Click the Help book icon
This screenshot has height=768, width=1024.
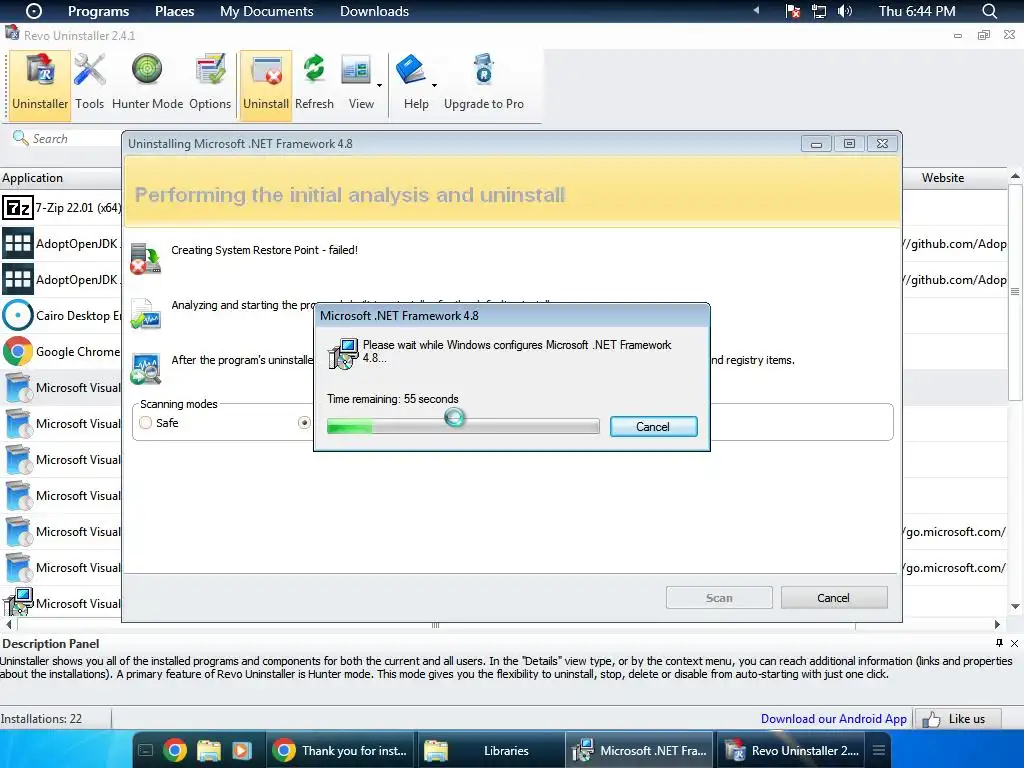pos(412,70)
